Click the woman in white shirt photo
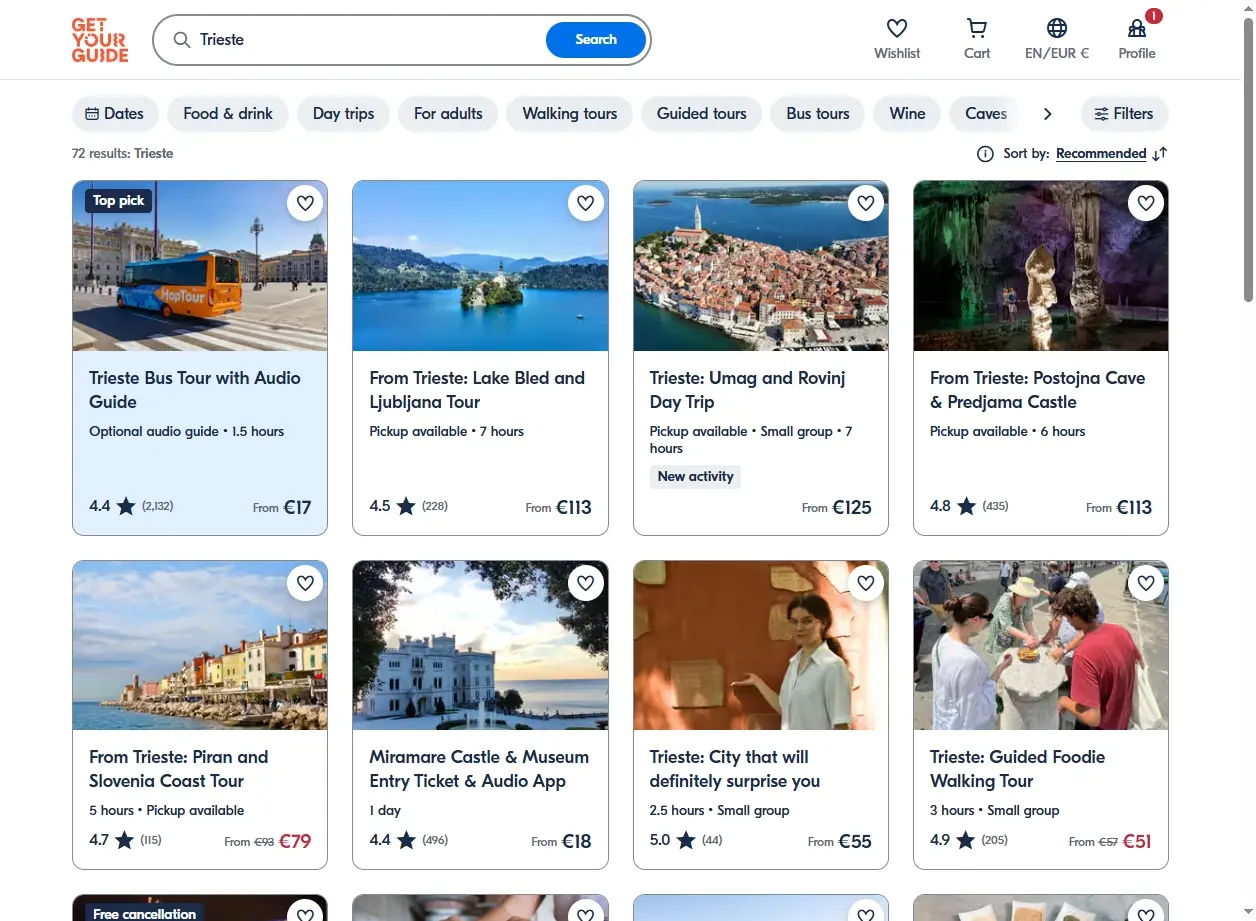 [x=761, y=645]
